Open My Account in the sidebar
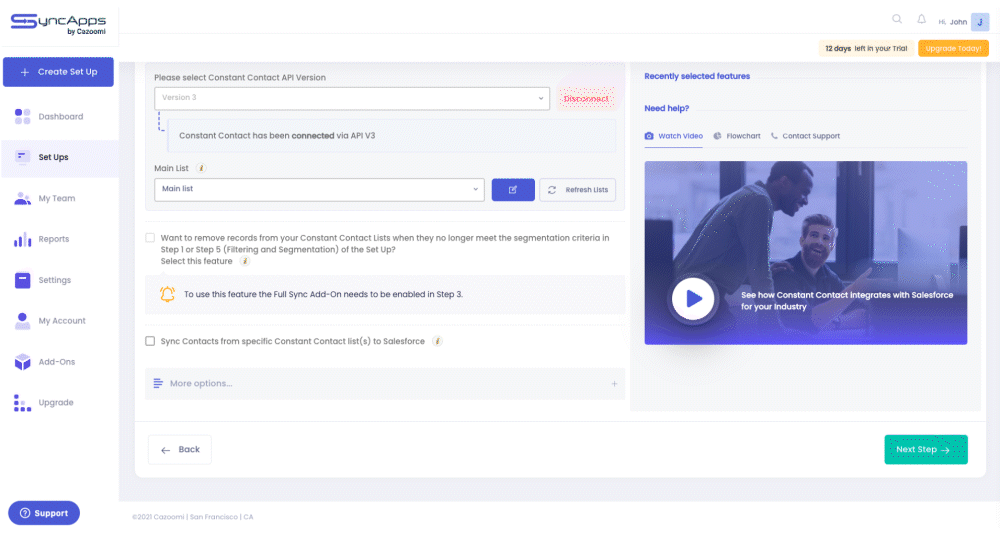Viewport: 1000px width, 542px height. (x=60, y=321)
